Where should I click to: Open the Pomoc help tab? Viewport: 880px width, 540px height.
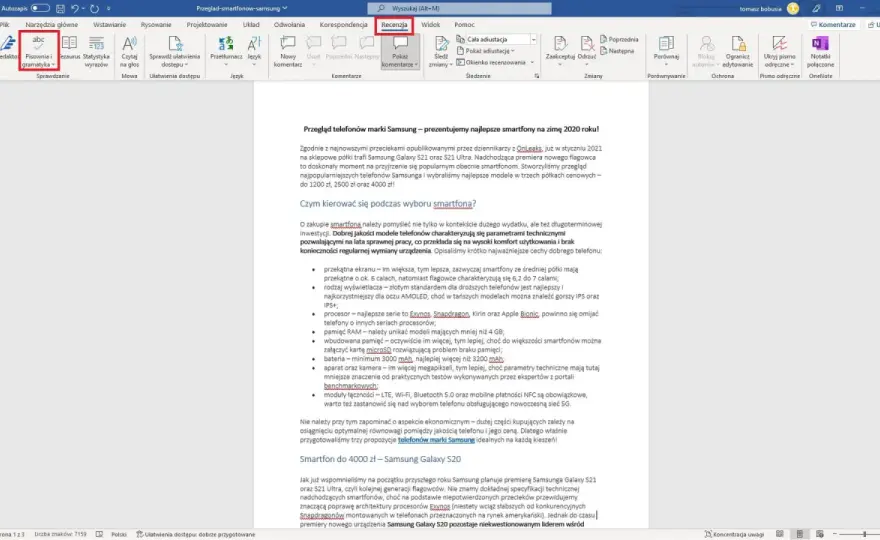point(464,25)
